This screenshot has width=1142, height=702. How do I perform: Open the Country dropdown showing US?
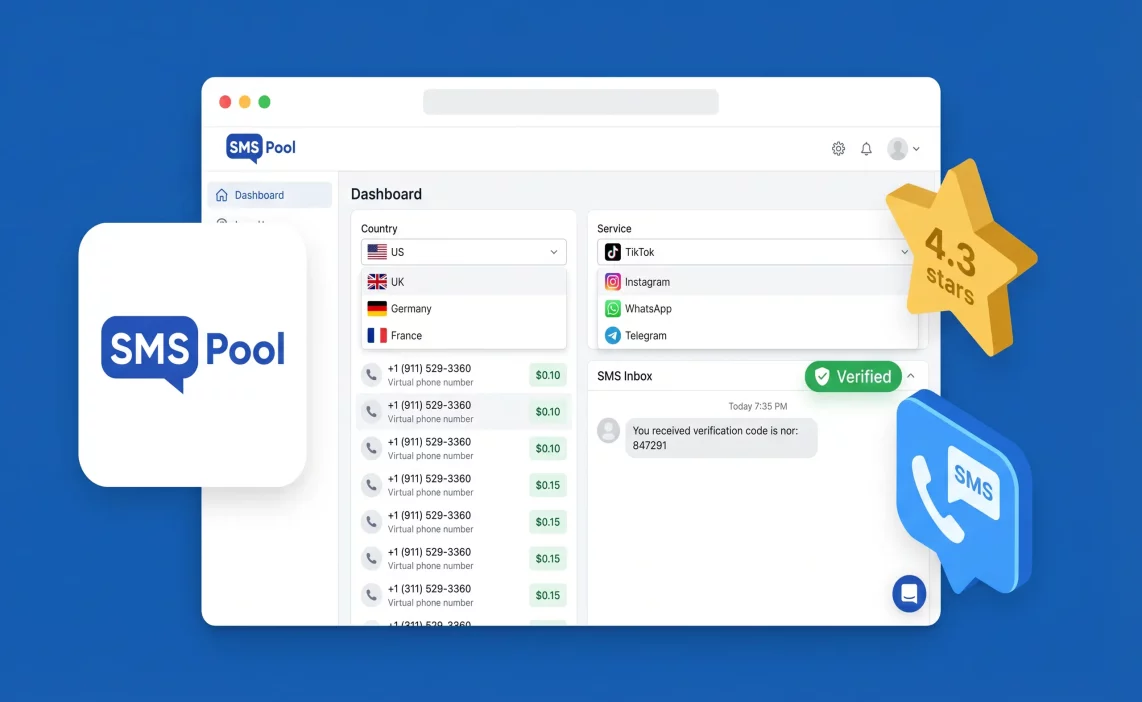463,252
